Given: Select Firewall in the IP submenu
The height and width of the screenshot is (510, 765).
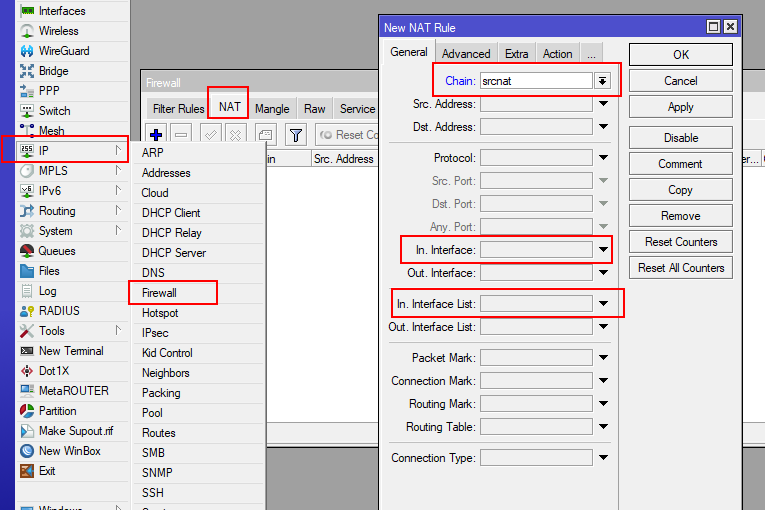Looking at the screenshot, I should coord(159,293).
